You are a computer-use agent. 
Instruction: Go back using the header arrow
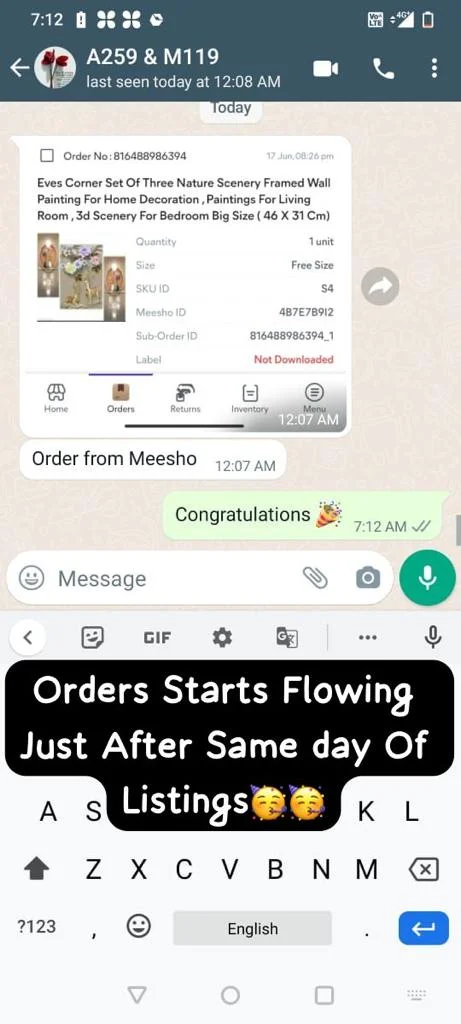click(19, 68)
